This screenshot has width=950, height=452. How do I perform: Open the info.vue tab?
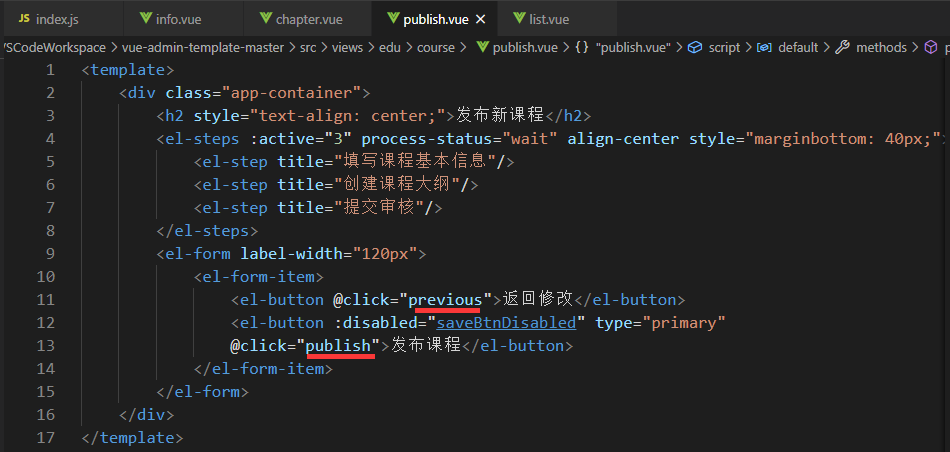[x=183, y=19]
